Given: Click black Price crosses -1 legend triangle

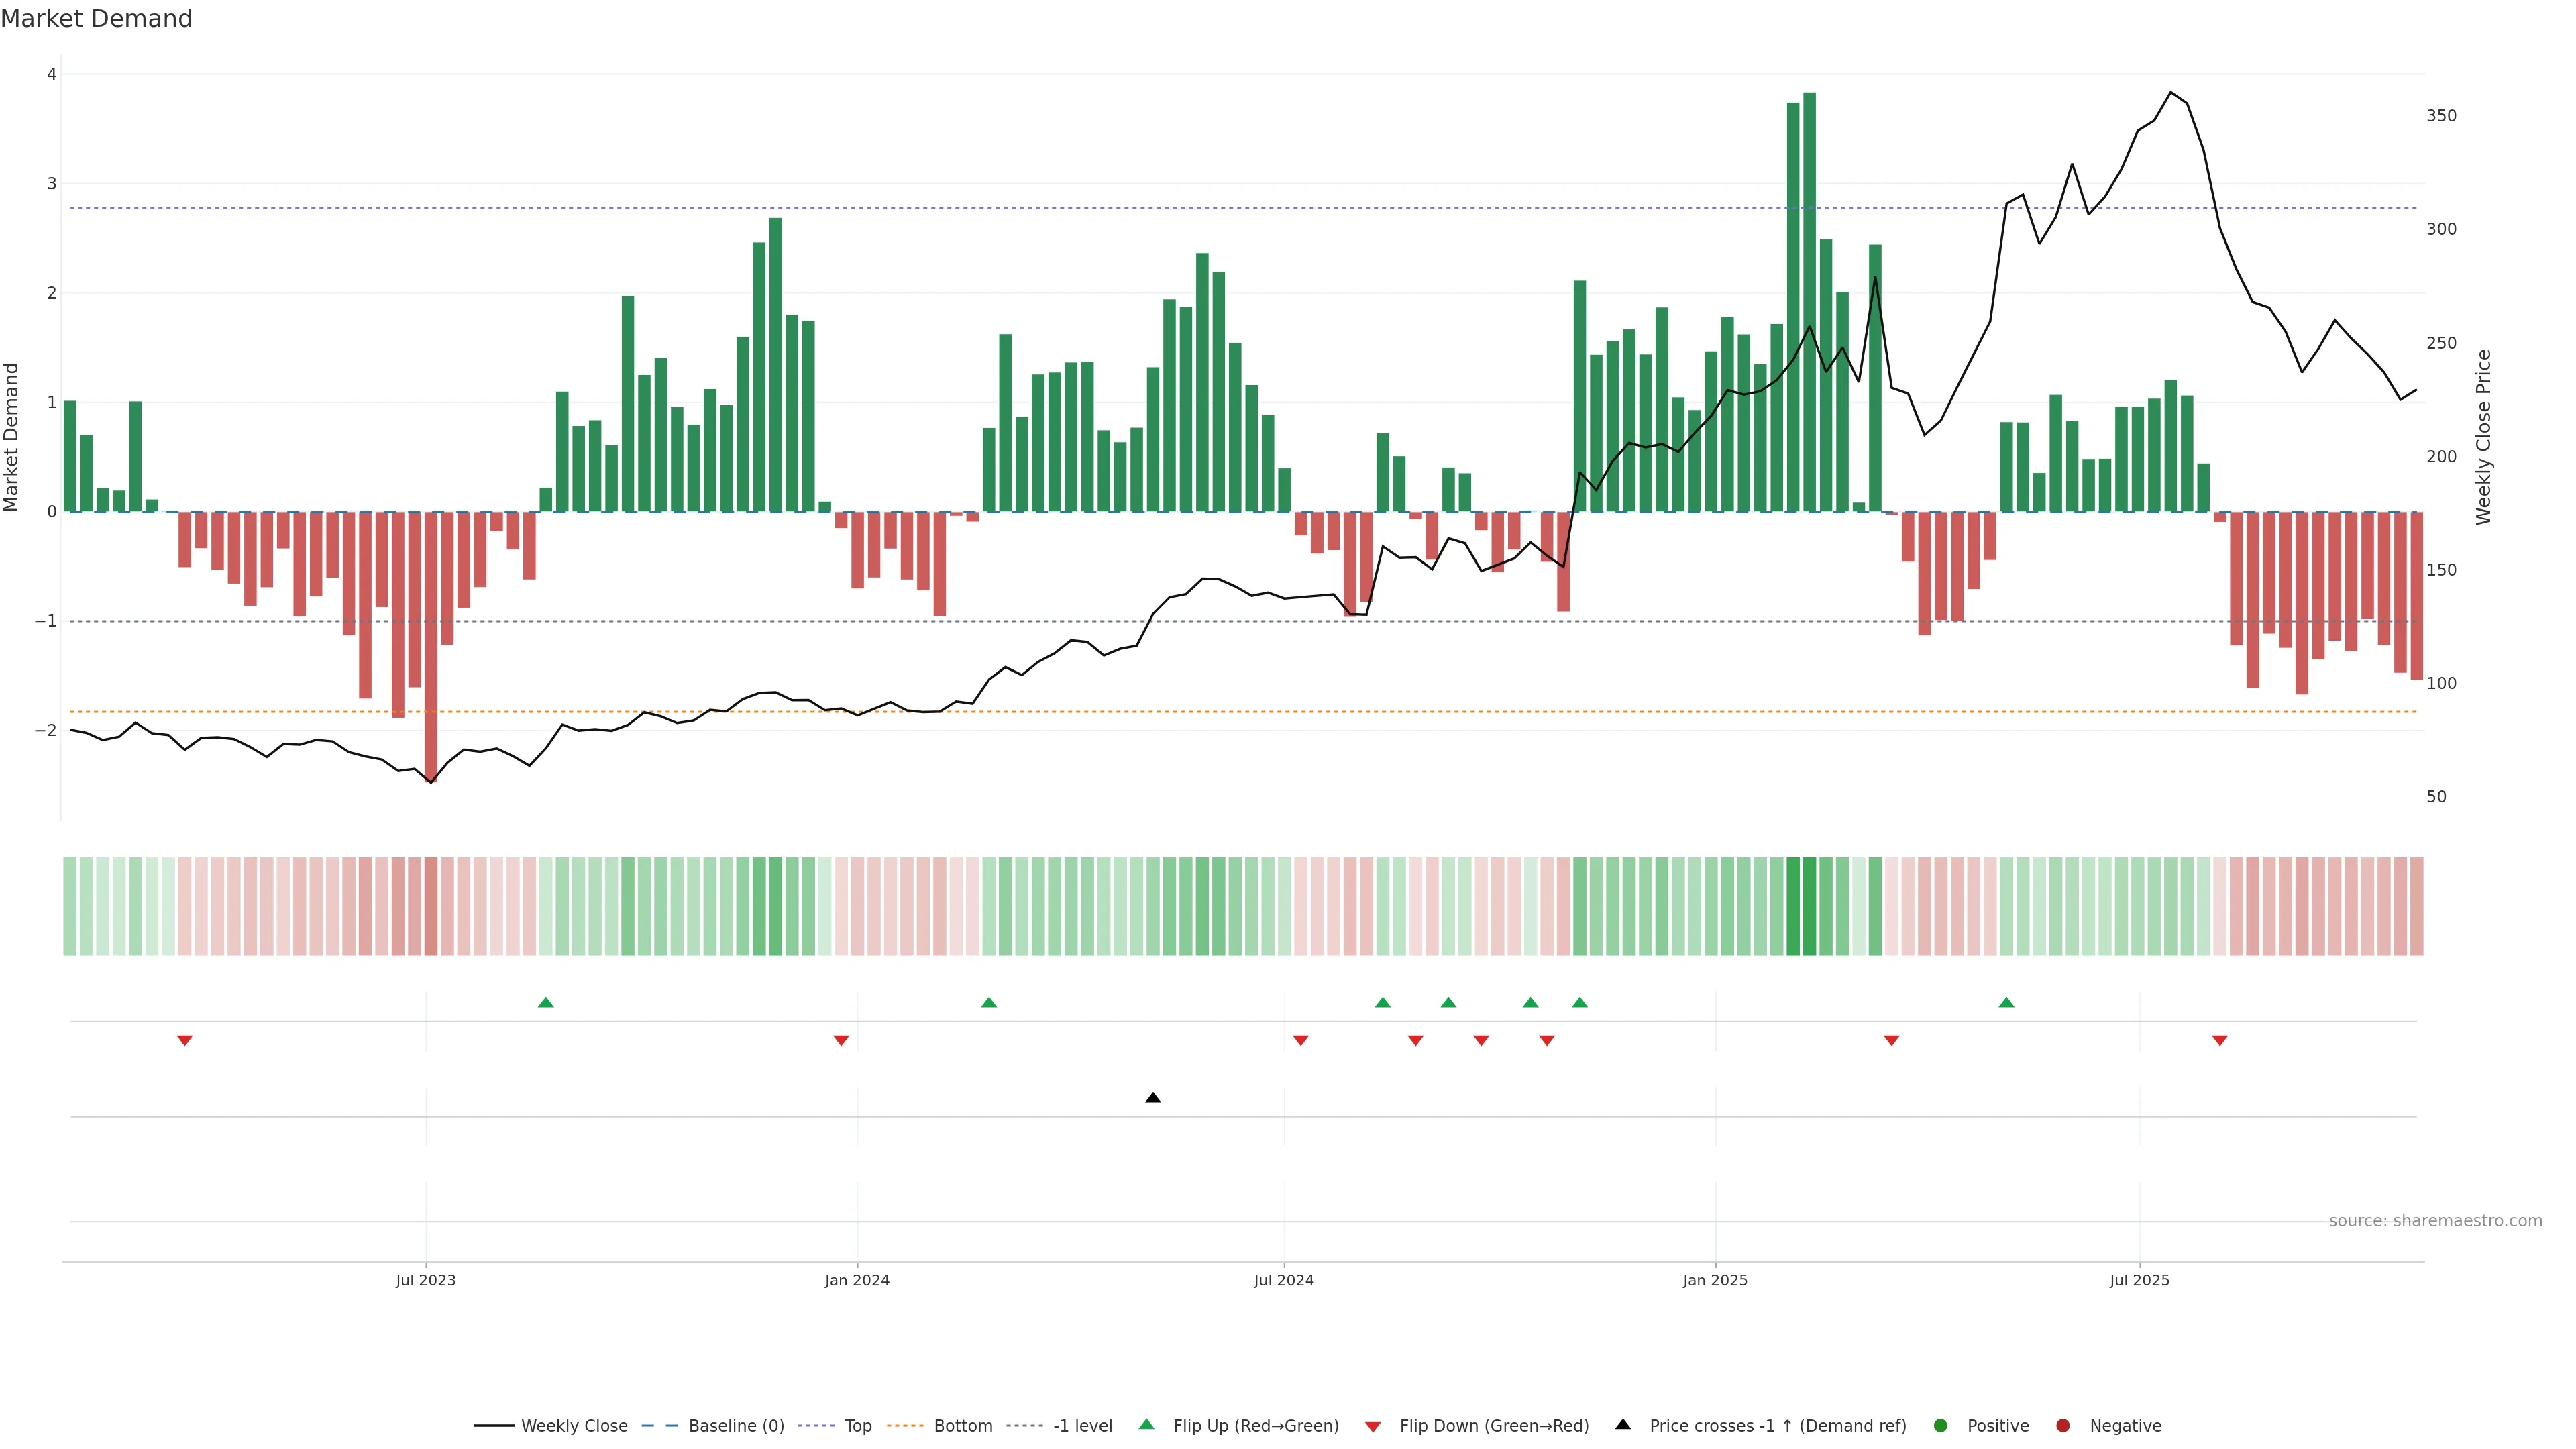Looking at the screenshot, I should pyautogui.click(x=1623, y=1425).
